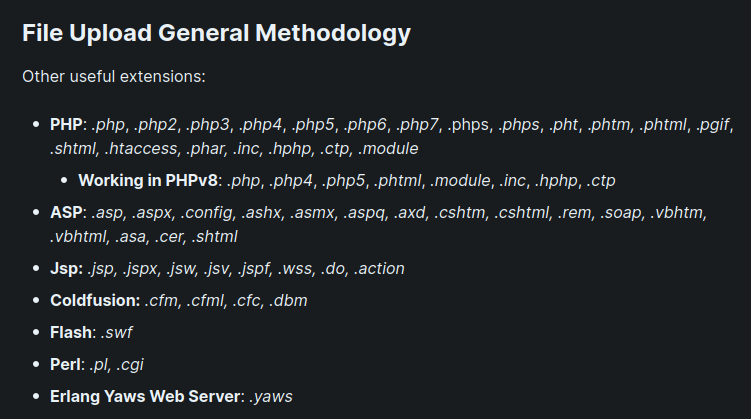Click the .action extension text

click(379, 269)
